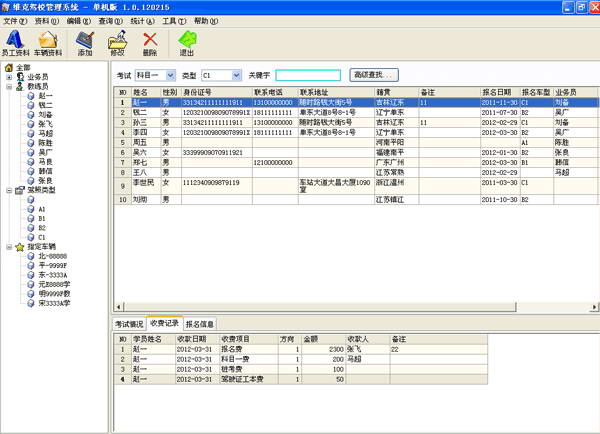Click the red X 删除 (delete) icon
Screen dimensions: 600x434
pyautogui.click(x=150, y=42)
